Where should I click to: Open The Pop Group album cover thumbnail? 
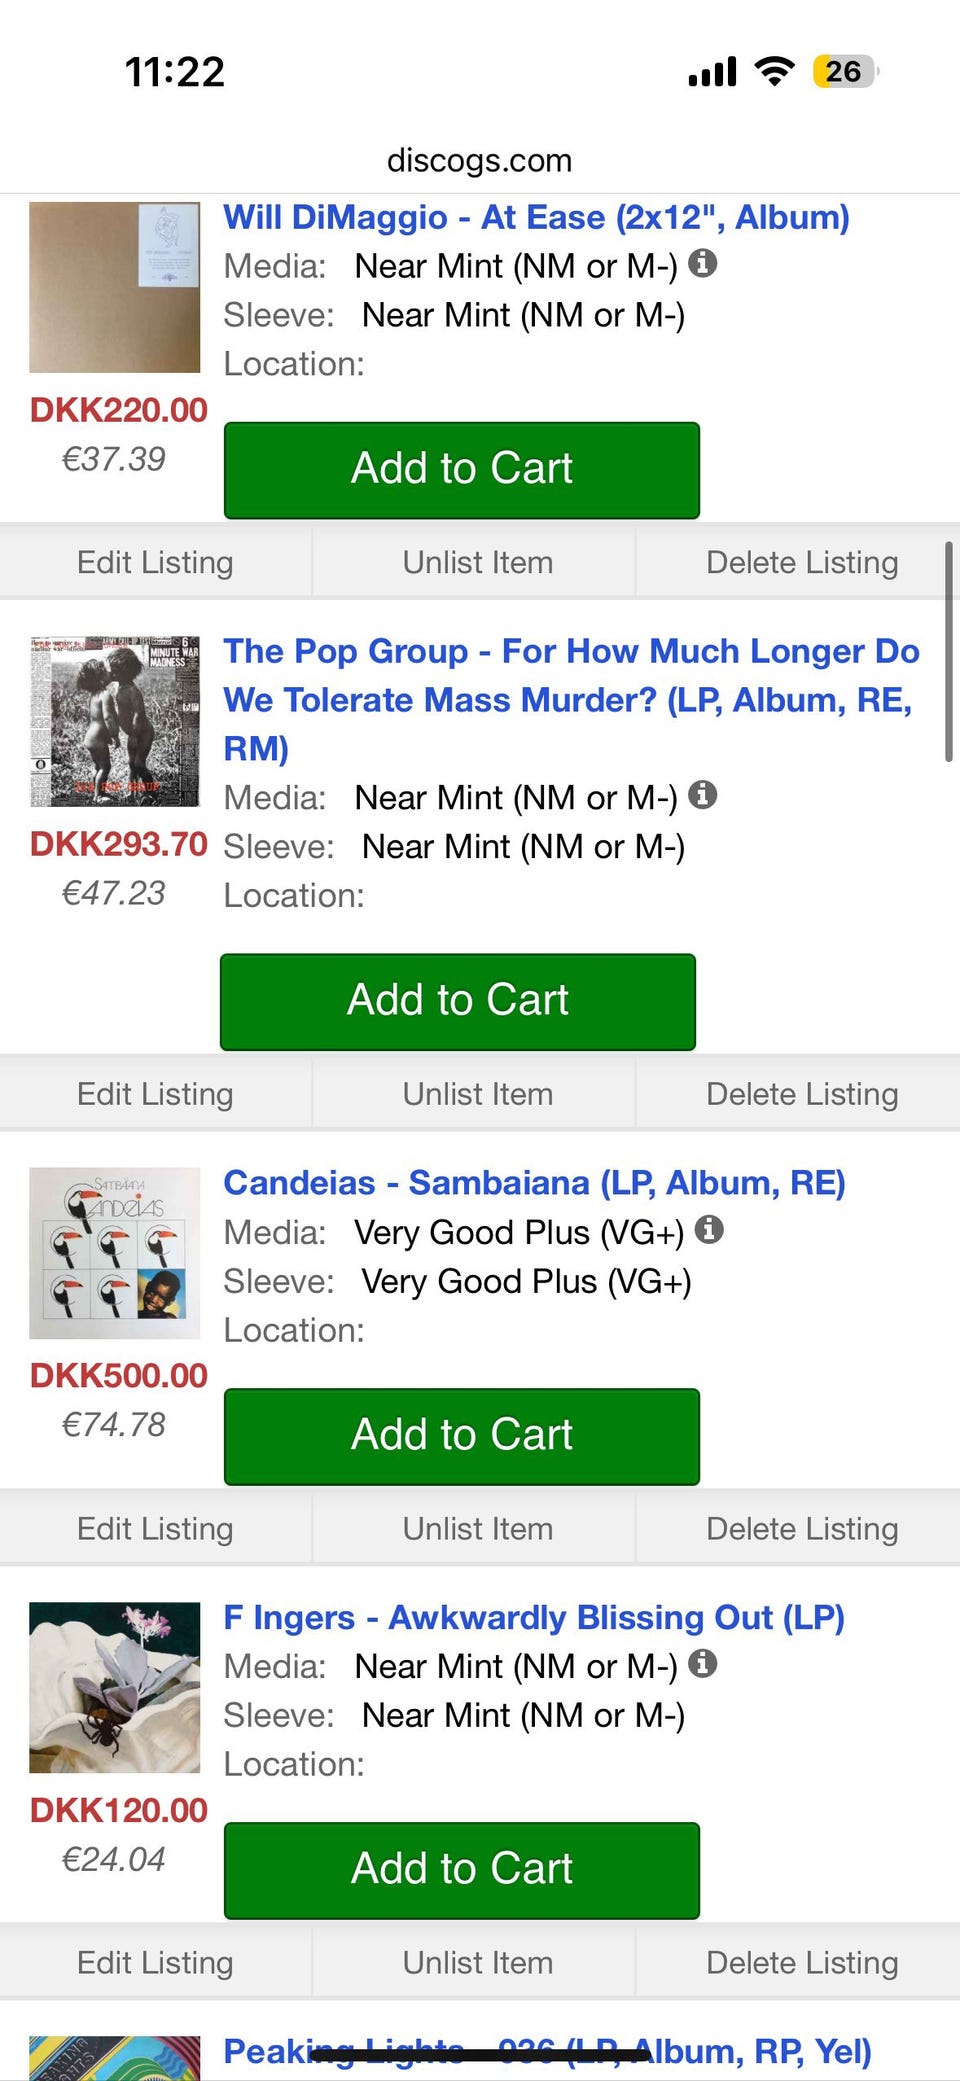pyautogui.click(x=115, y=721)
